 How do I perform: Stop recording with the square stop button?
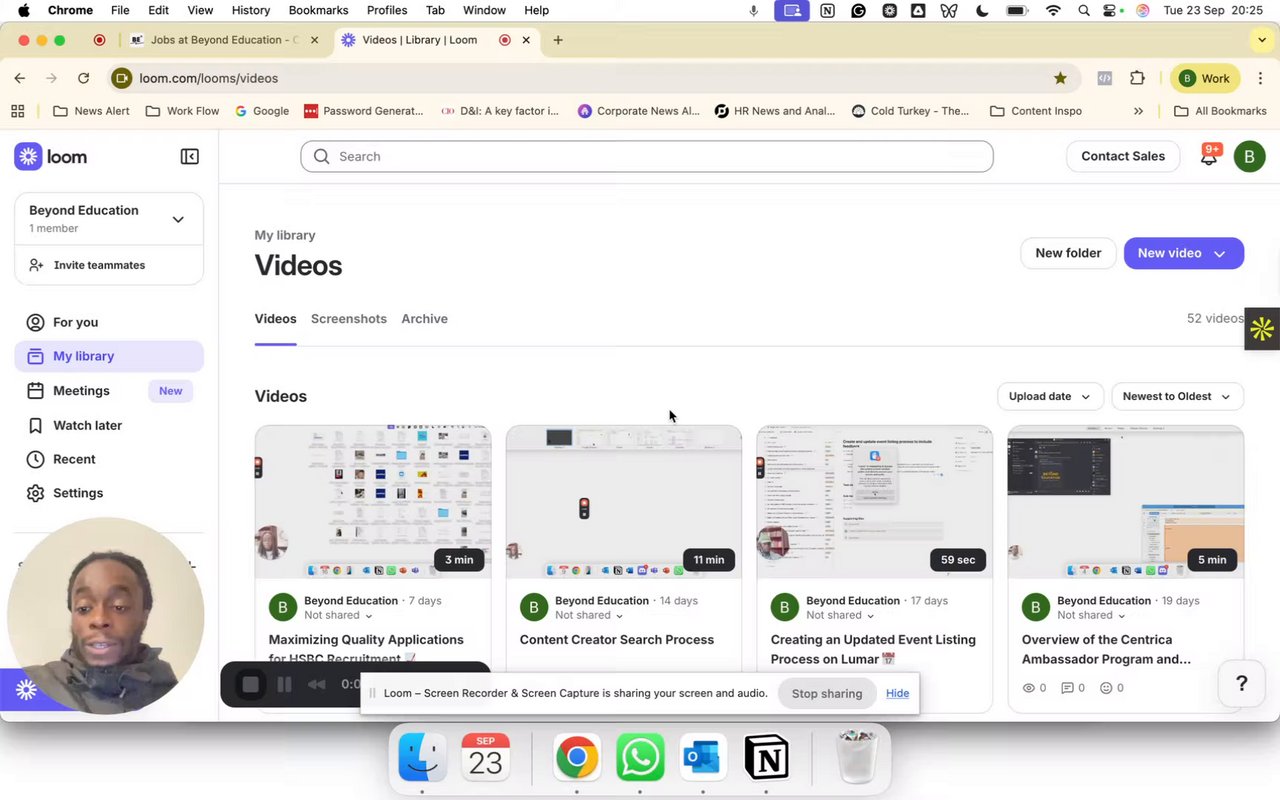click(251, 685)
